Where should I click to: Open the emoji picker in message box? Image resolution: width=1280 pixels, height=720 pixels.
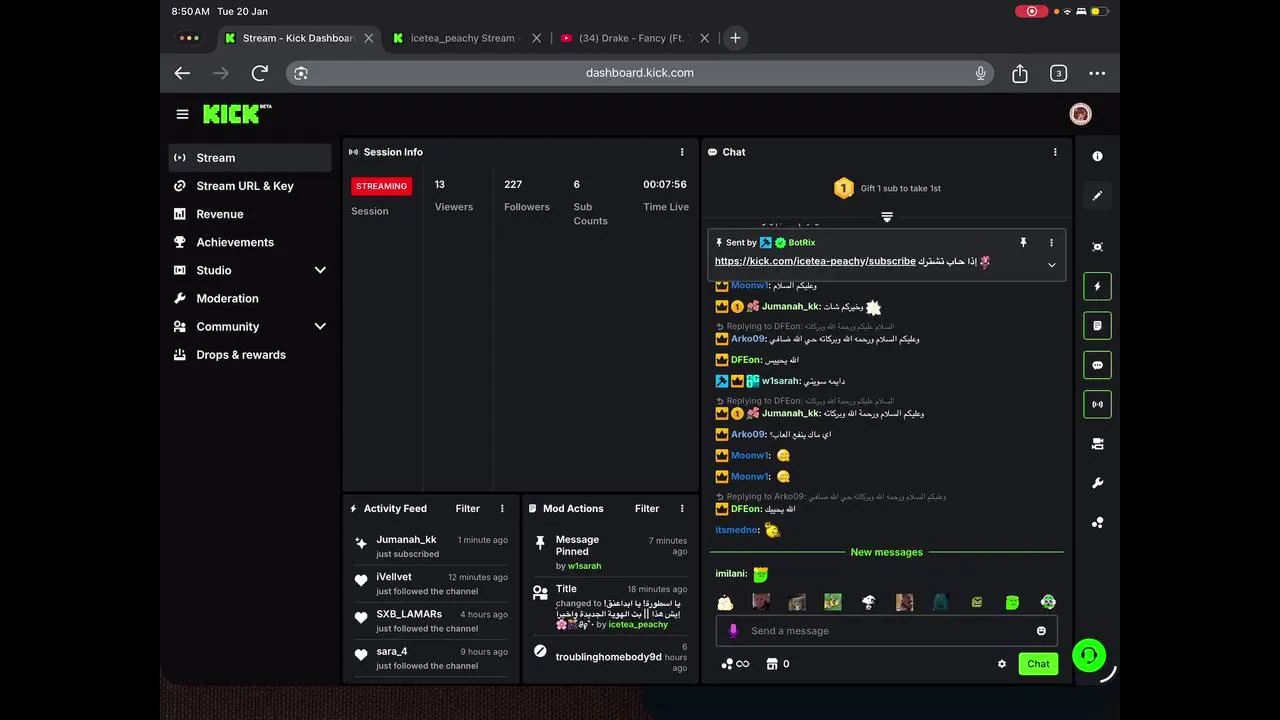tap(1041, 631)
